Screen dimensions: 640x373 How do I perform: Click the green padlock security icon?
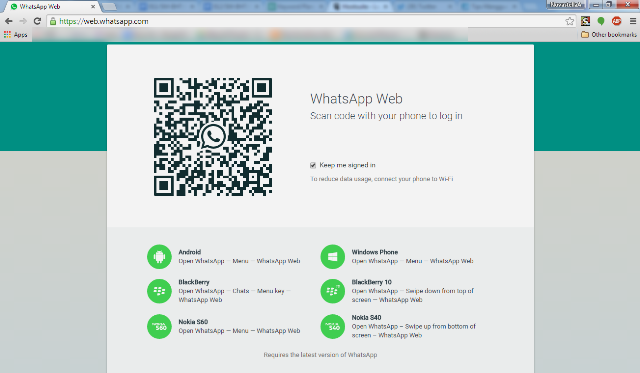point(53,21)
